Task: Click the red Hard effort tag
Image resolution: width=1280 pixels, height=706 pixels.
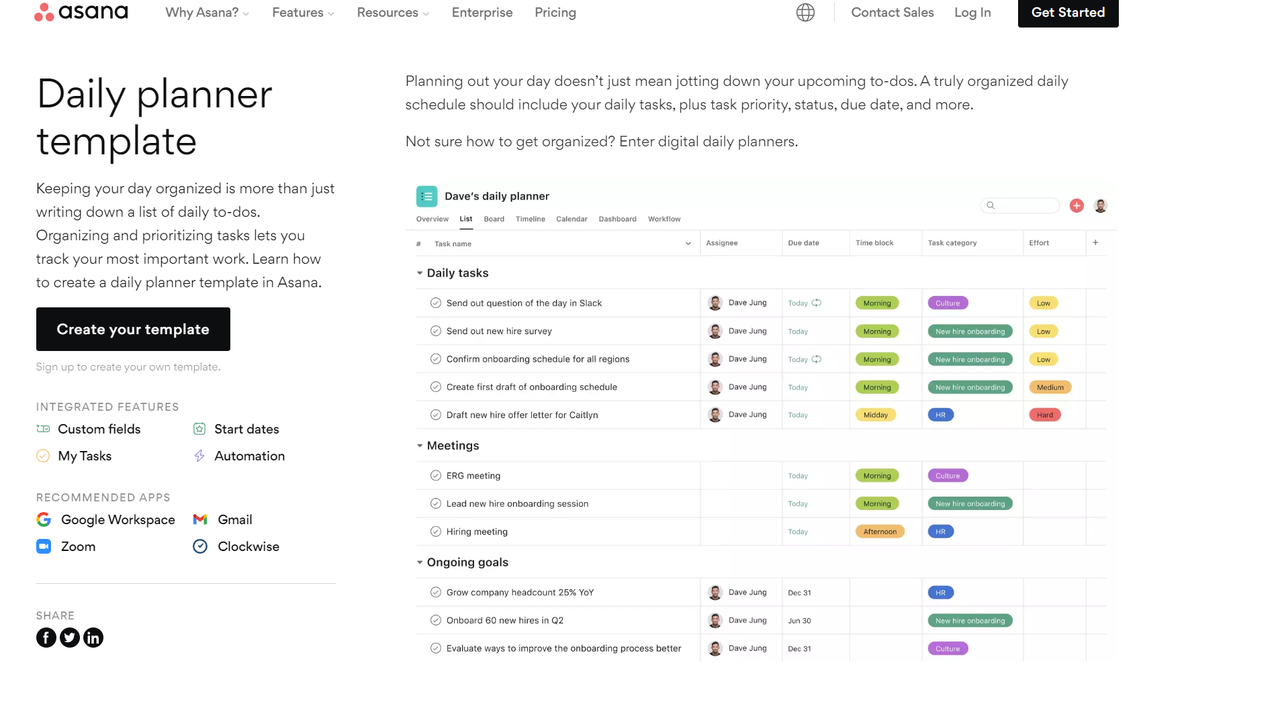Action: pyautogui.click(x=1044, y=415)
